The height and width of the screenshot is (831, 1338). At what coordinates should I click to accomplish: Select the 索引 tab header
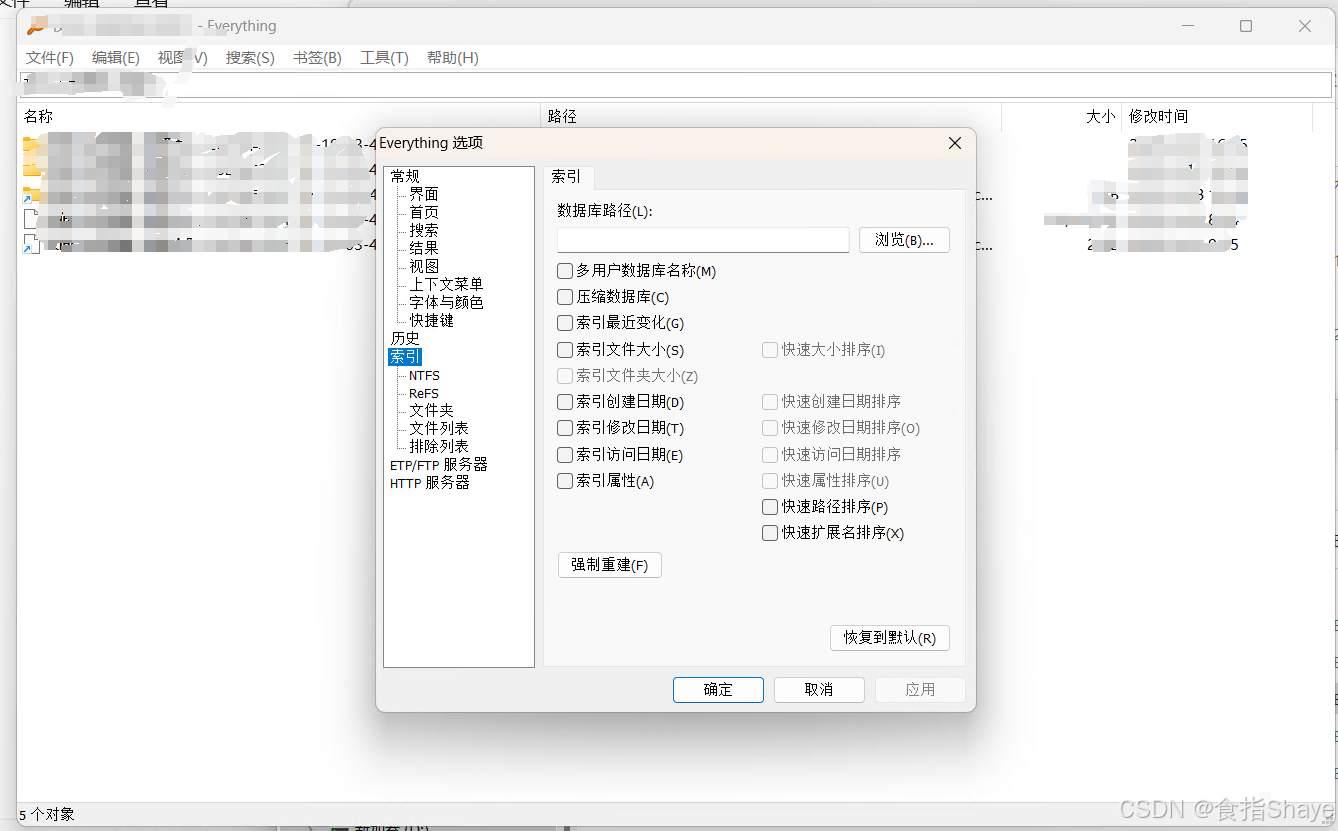tap(566, 177)
